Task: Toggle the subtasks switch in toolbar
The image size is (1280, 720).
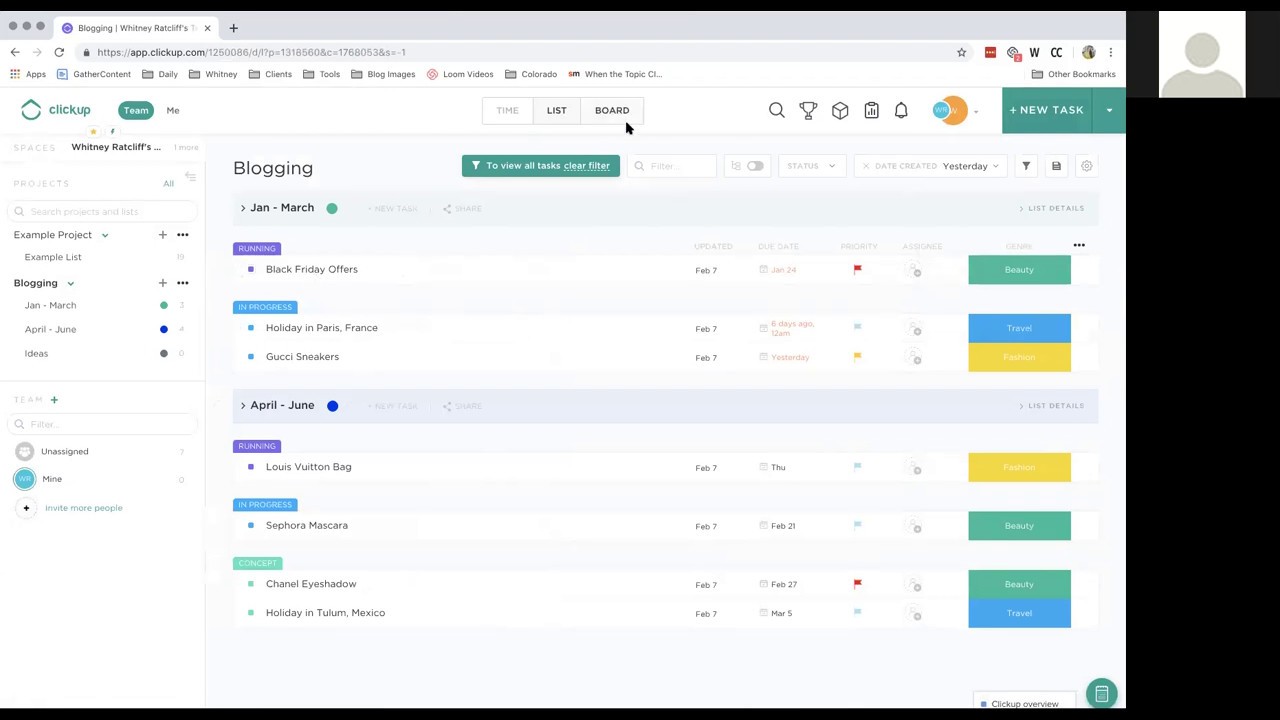Action: (754, 166)
